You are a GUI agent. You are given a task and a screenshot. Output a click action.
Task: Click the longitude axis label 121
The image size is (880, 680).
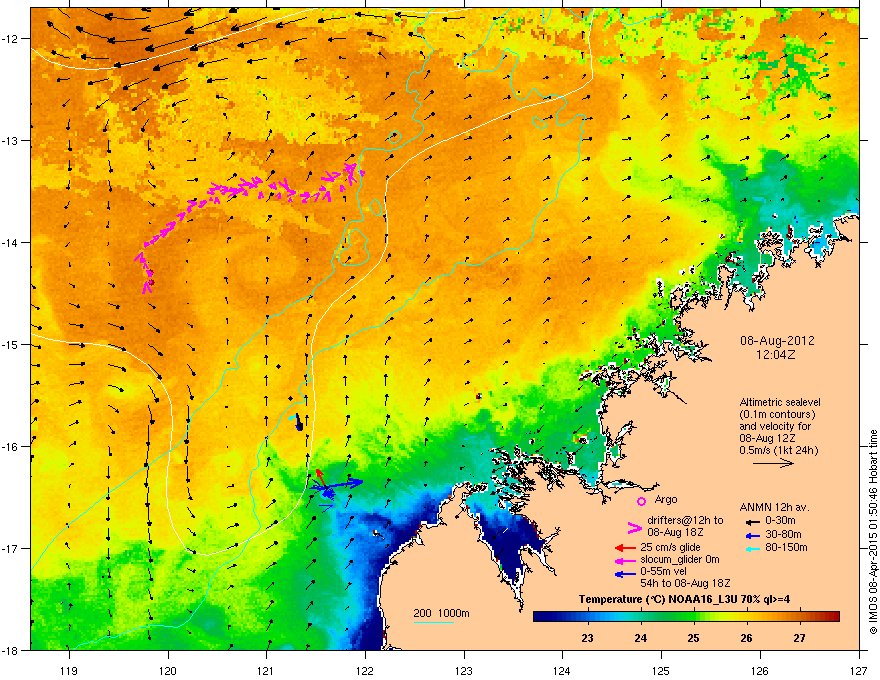click(x=266, y=671)
